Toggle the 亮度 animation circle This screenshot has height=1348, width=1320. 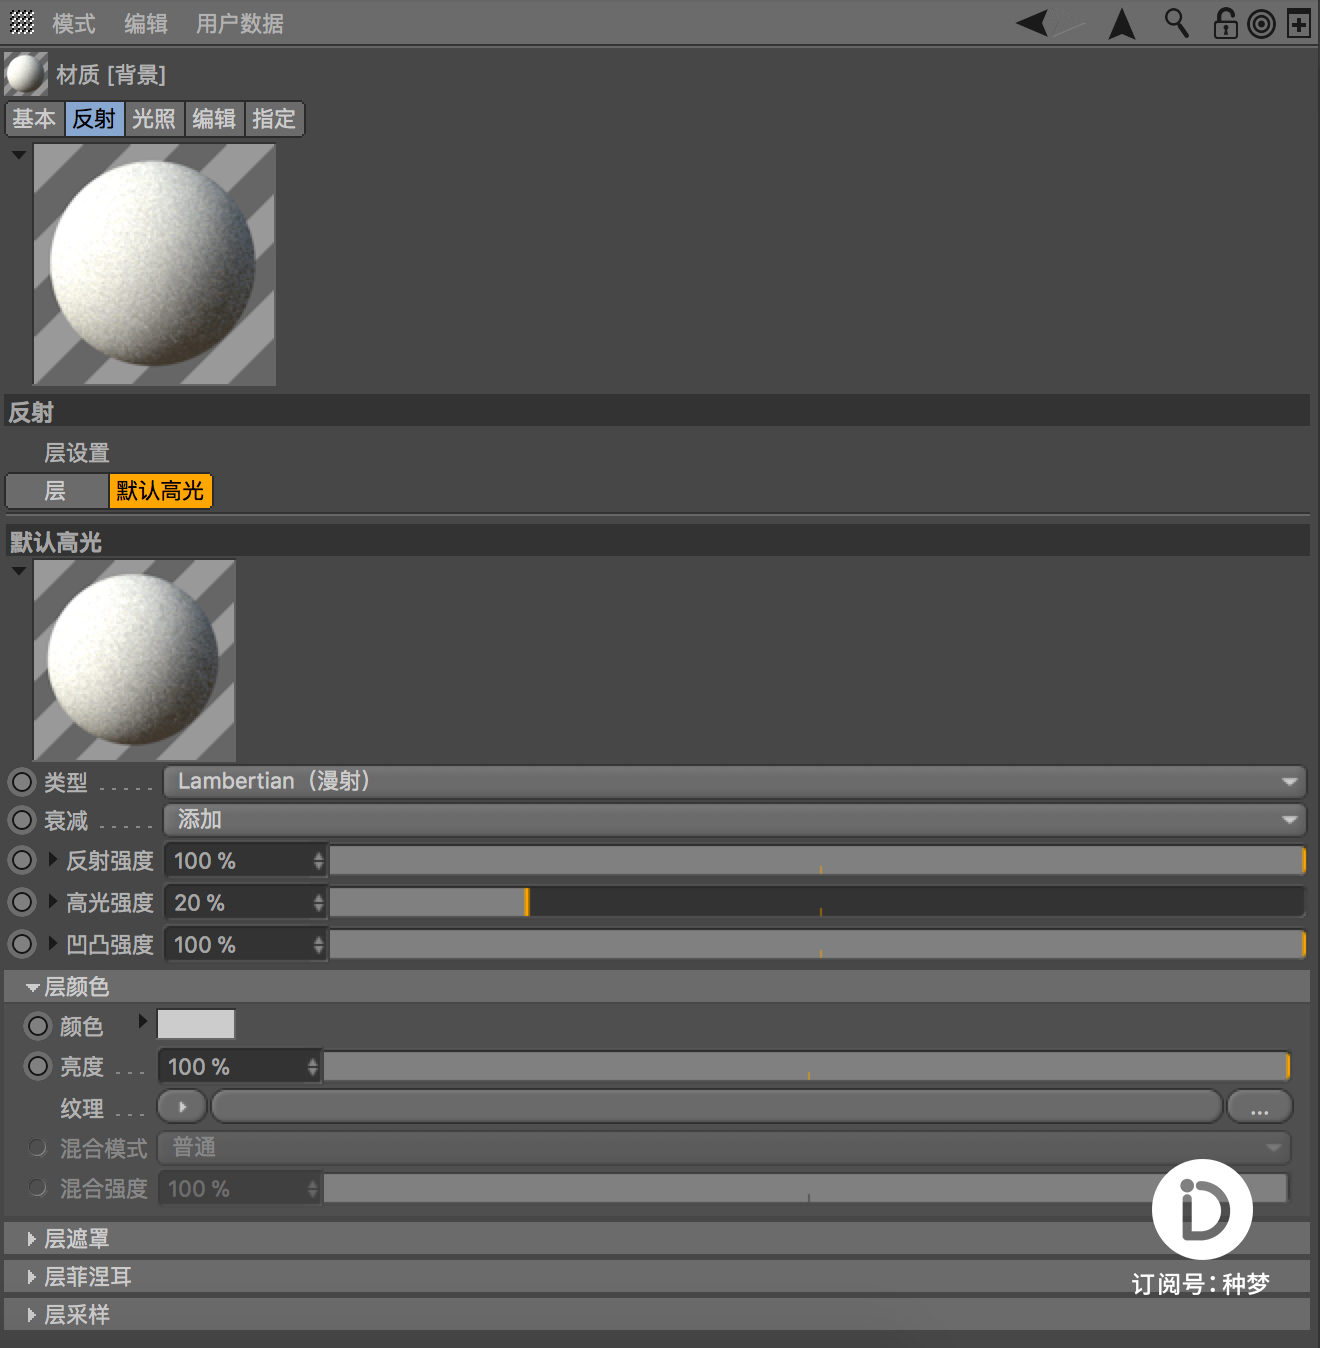coord(38,1066)
